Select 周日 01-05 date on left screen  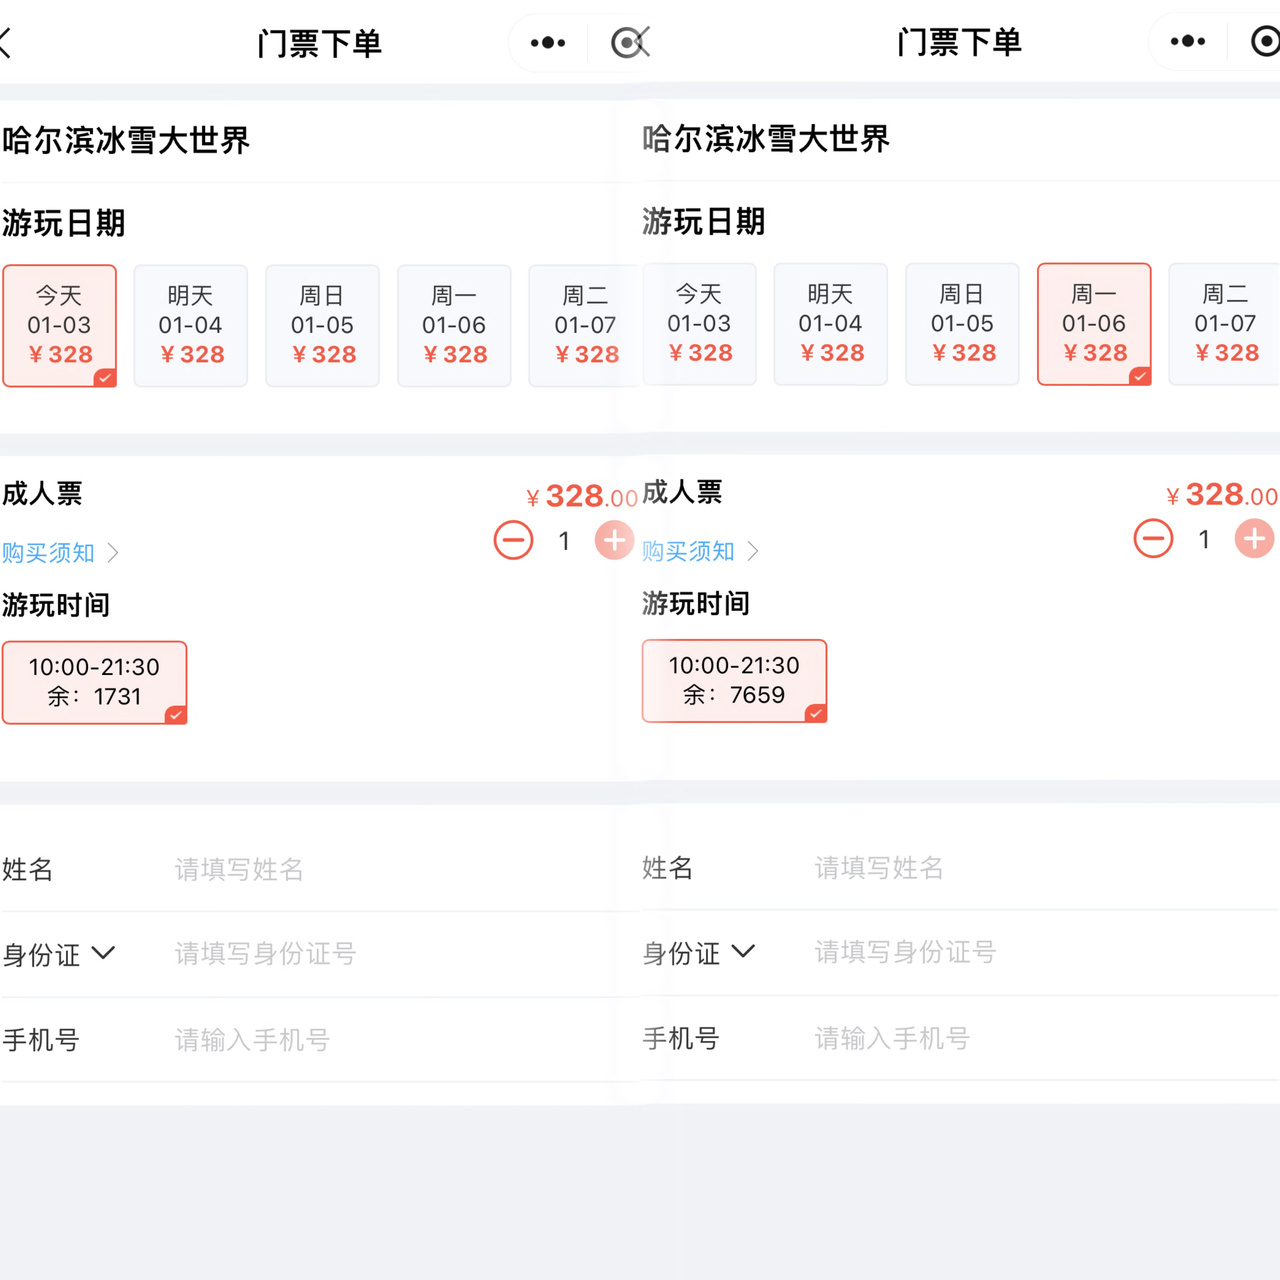pos(323,326)
